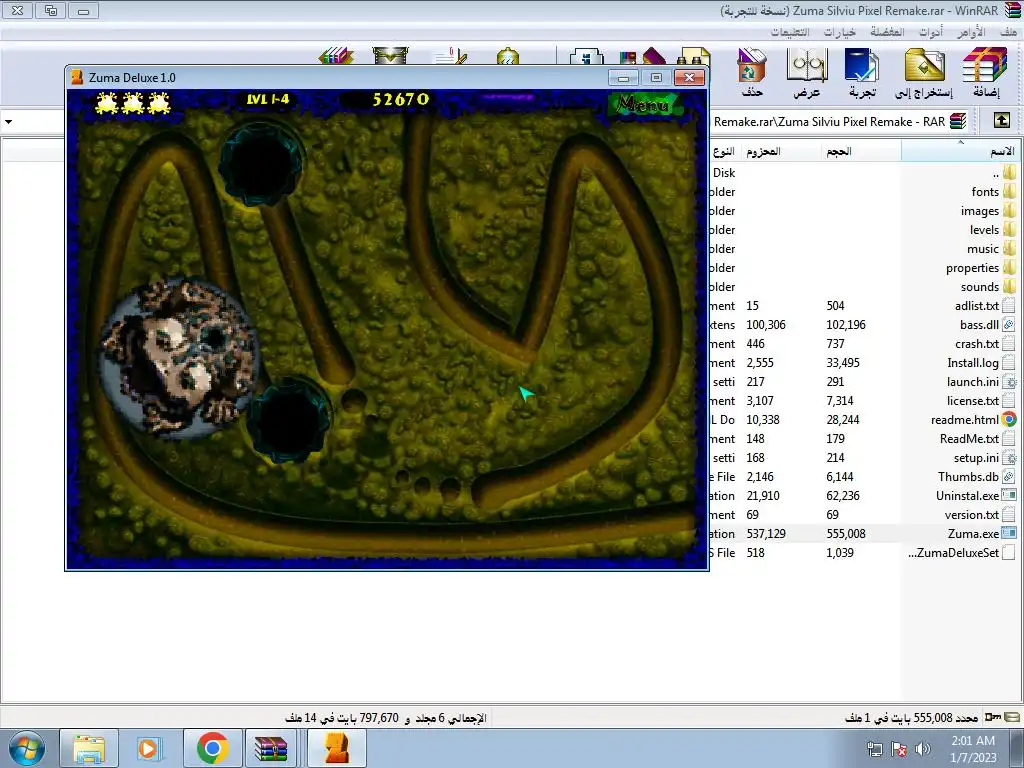
Task: Open the Windows Start menu
Action: pos(27,748)
